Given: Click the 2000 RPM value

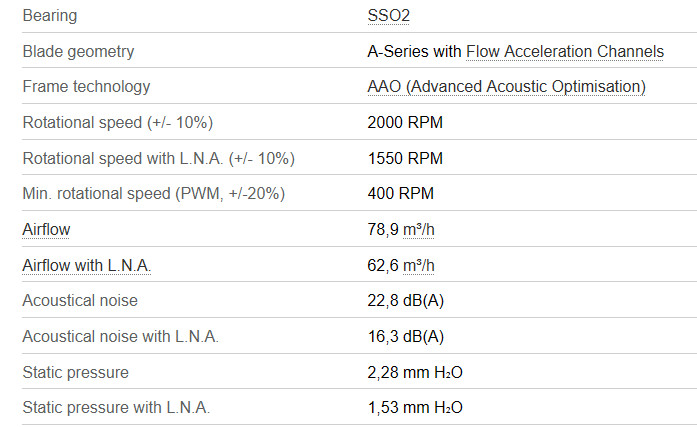Looking at the screenshot, I should click(405, 123).
